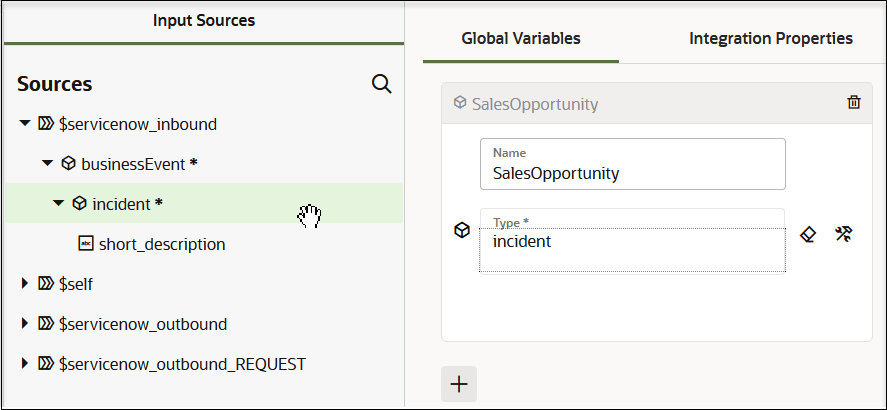Open the Integration Properties tab
The width and height of the screenshot is (887, 410).
770,39
